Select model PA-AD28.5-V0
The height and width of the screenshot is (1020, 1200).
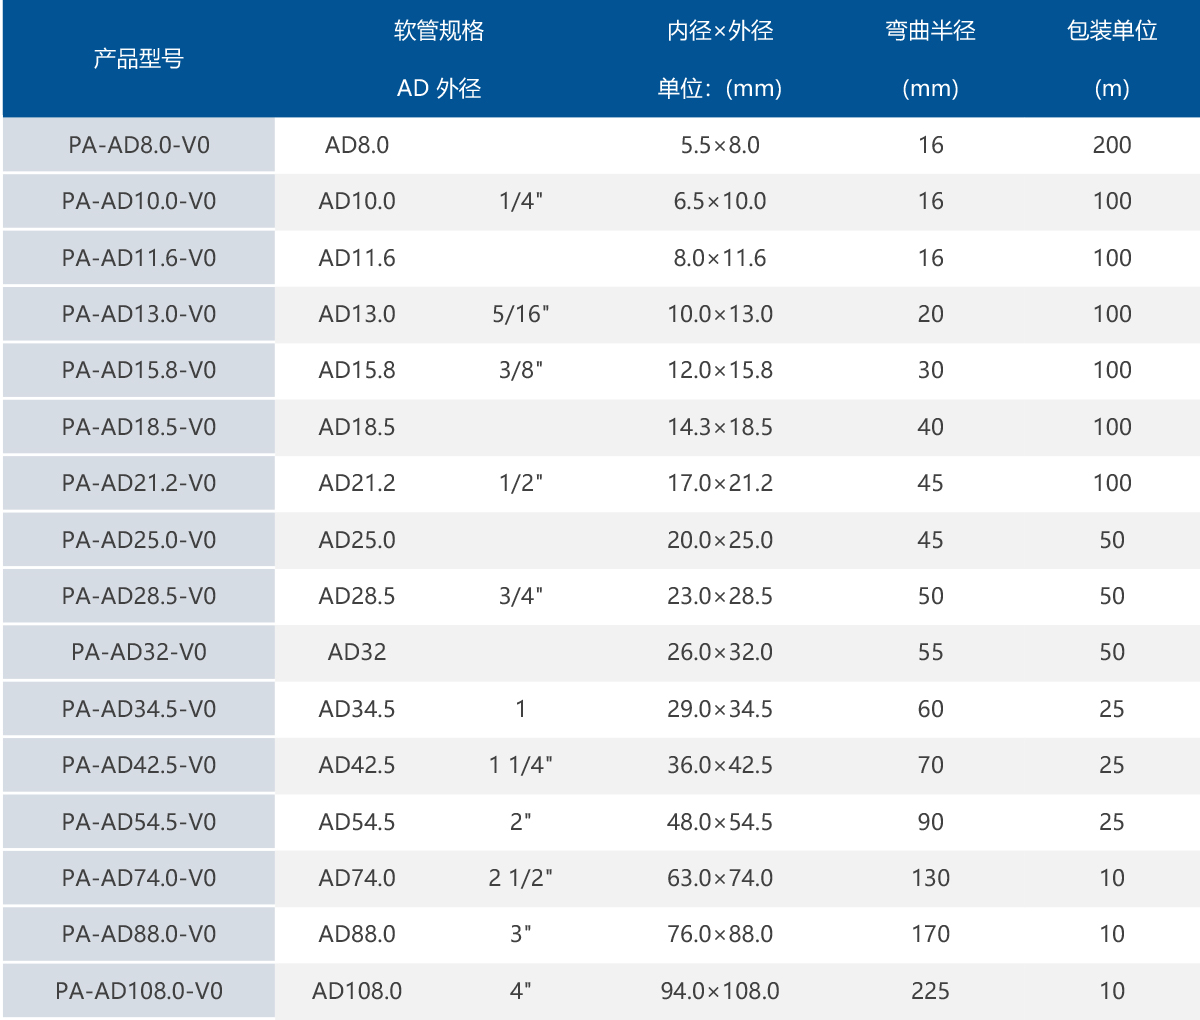tap(139, 596)
